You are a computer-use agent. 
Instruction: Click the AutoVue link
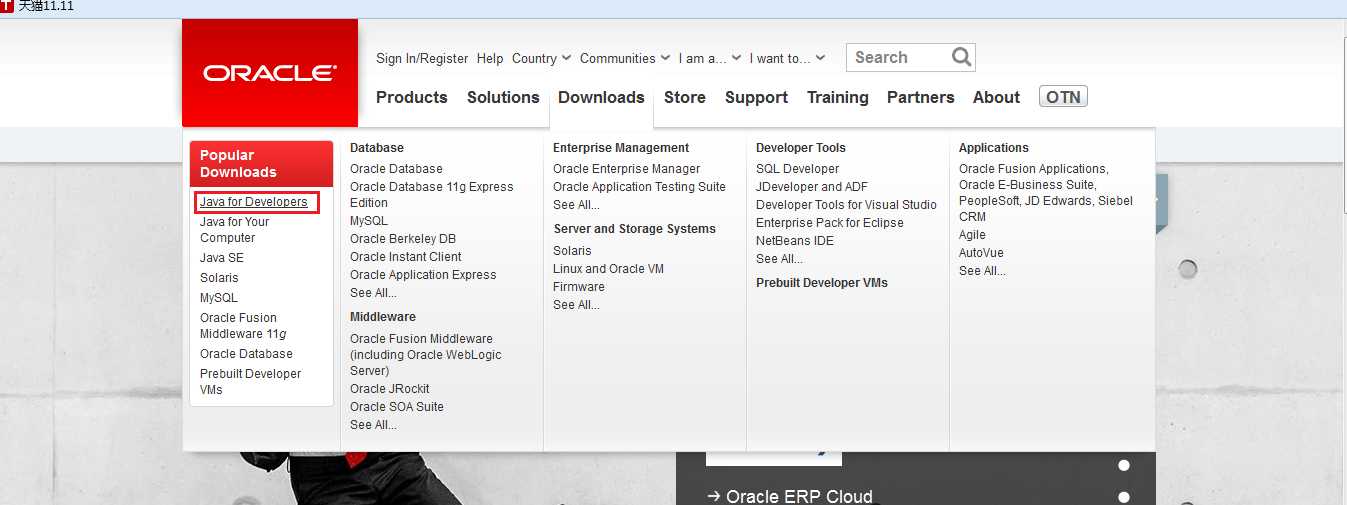(x=981, y=253)
